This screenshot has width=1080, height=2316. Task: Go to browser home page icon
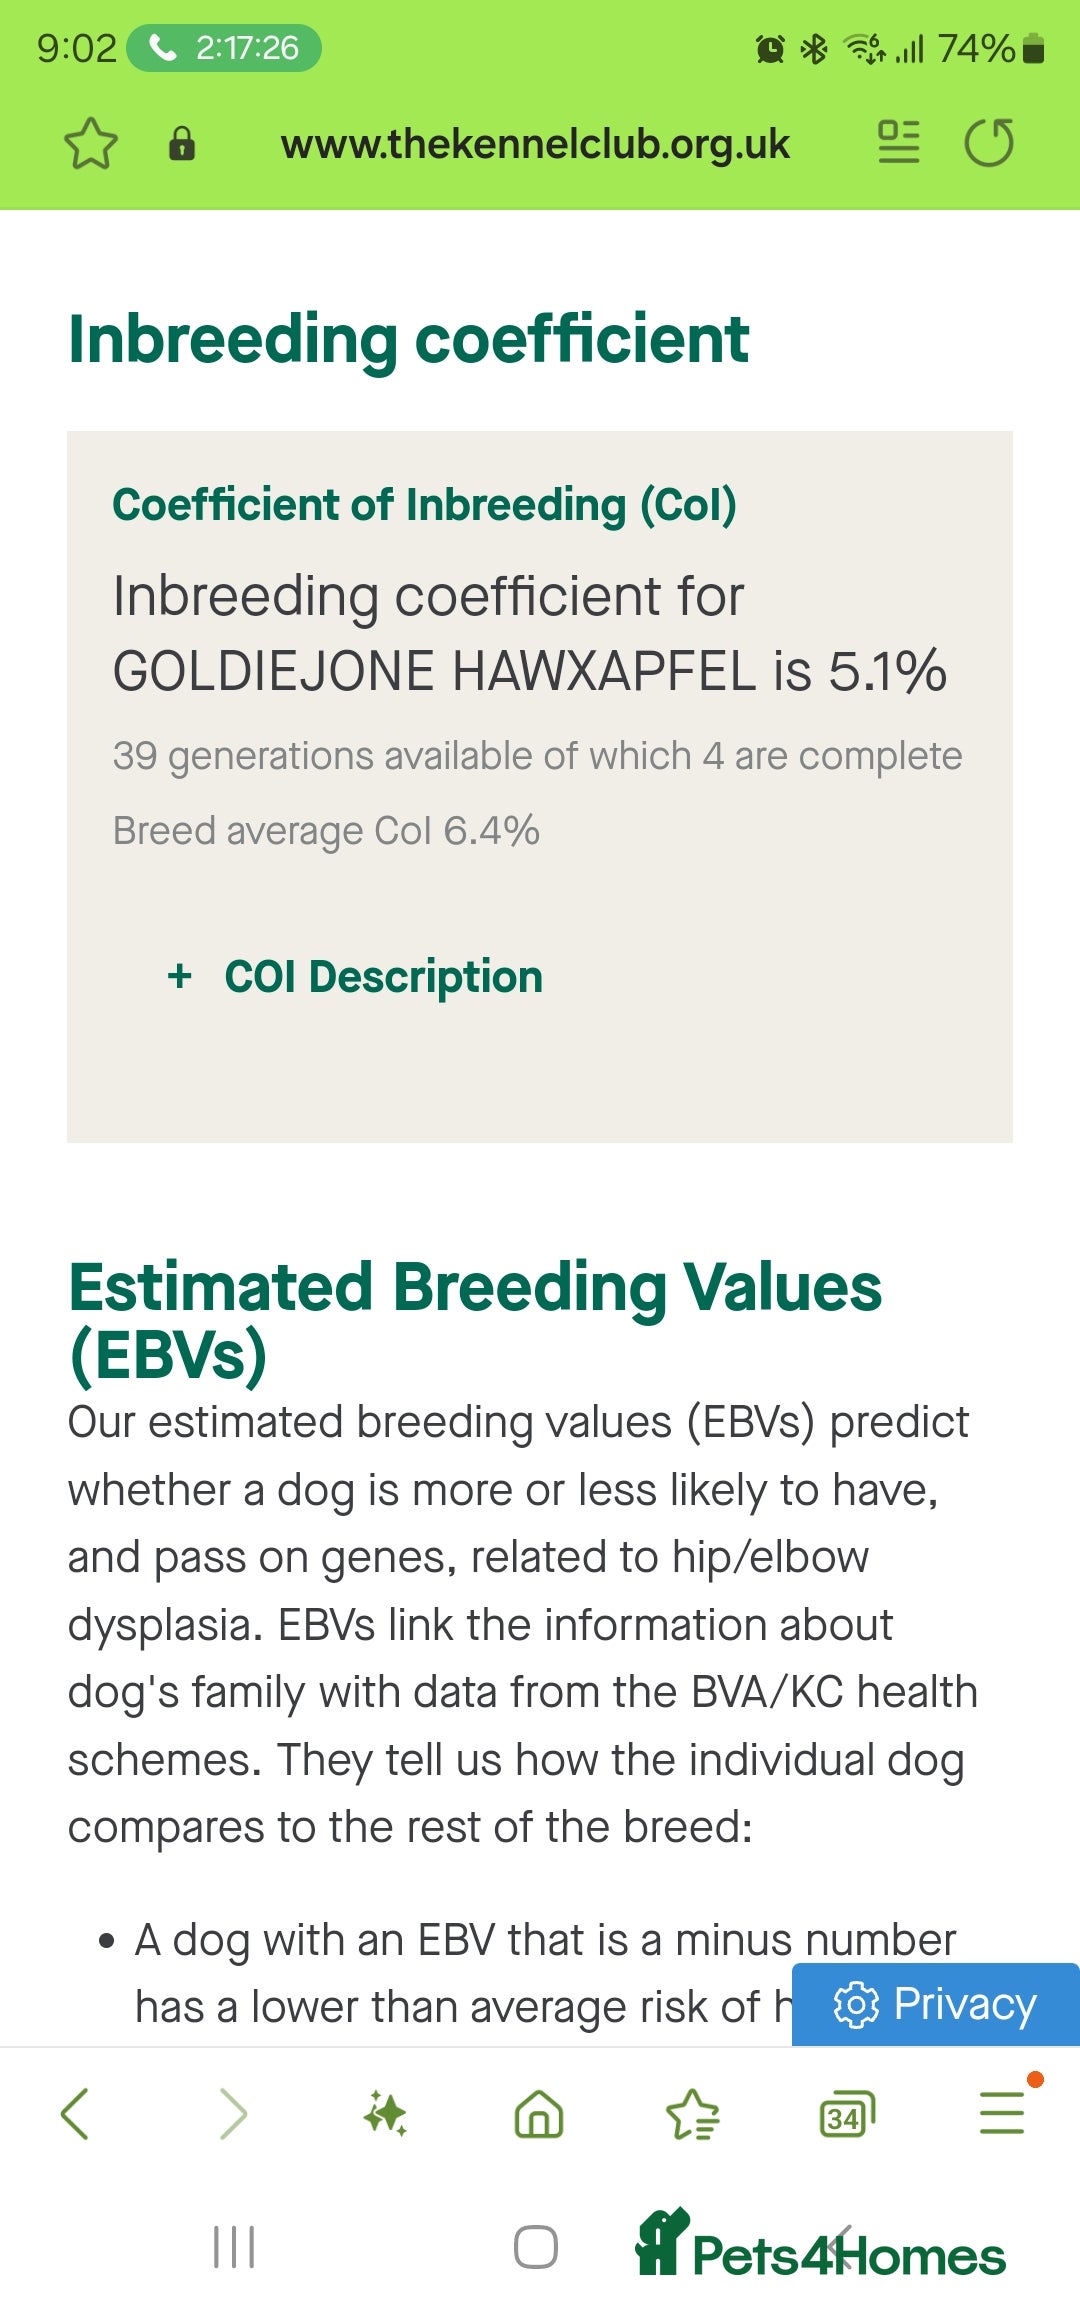click(539, 2114)
